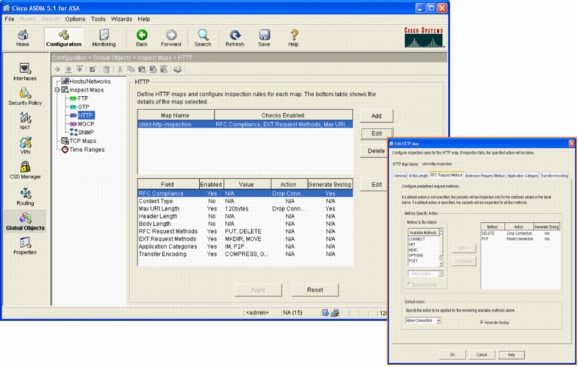Select Time Ranges in the tree
The height and width of the screenshot is (367, 578).
click(x=83, y=149)
